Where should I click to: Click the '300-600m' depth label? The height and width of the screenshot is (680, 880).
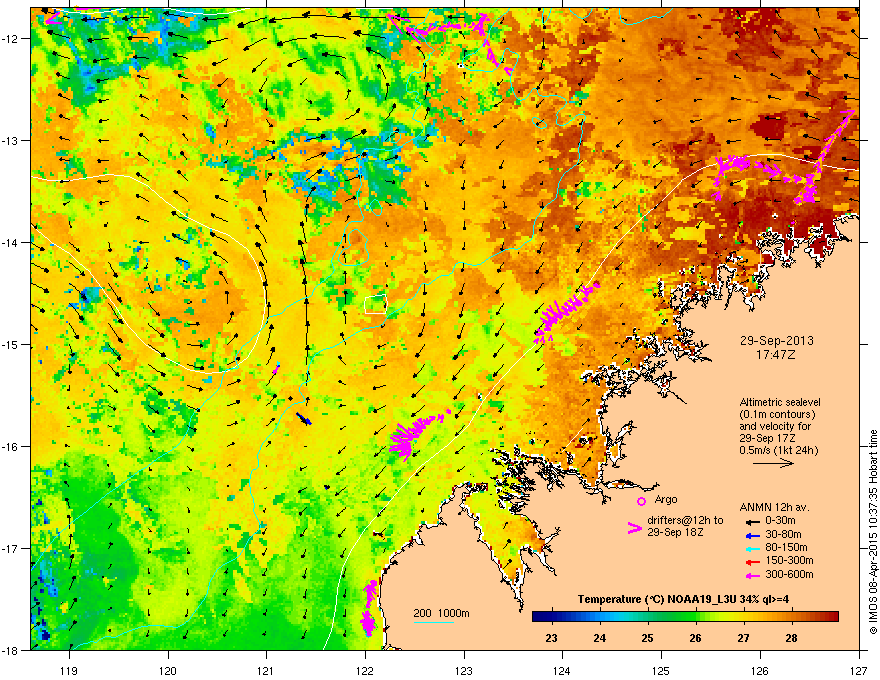click(789, 575)
